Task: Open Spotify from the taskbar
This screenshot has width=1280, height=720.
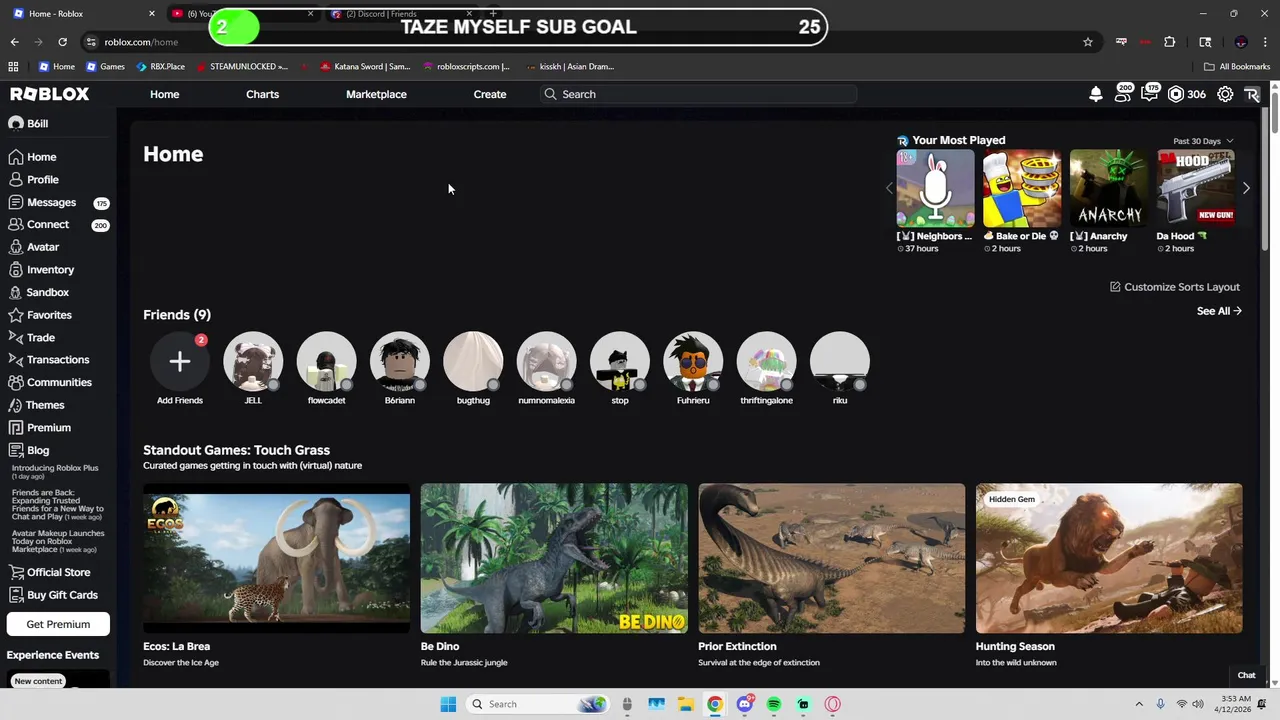Action: (774, 704)
